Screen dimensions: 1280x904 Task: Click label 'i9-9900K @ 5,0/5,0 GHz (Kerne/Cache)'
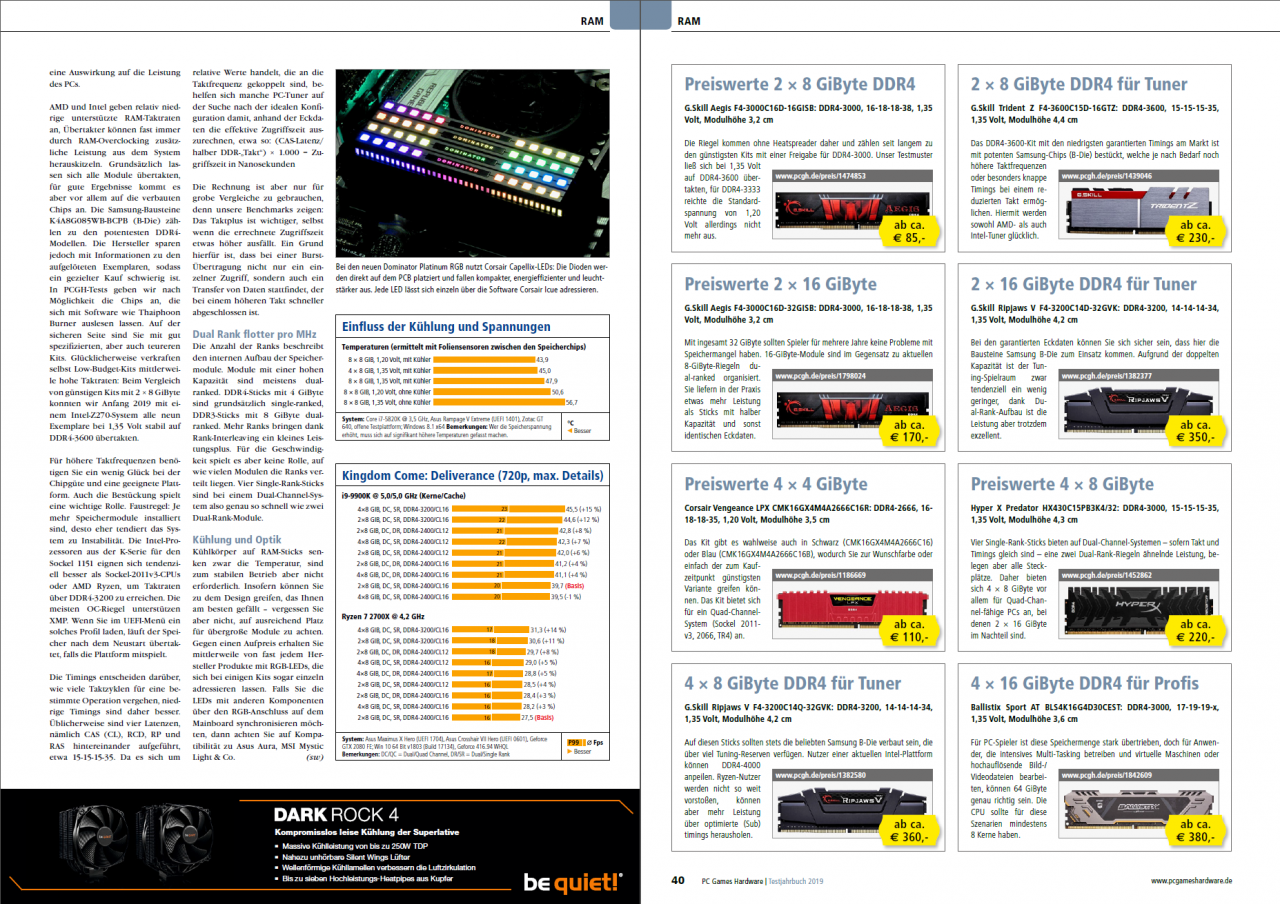(x=404, y=494)
